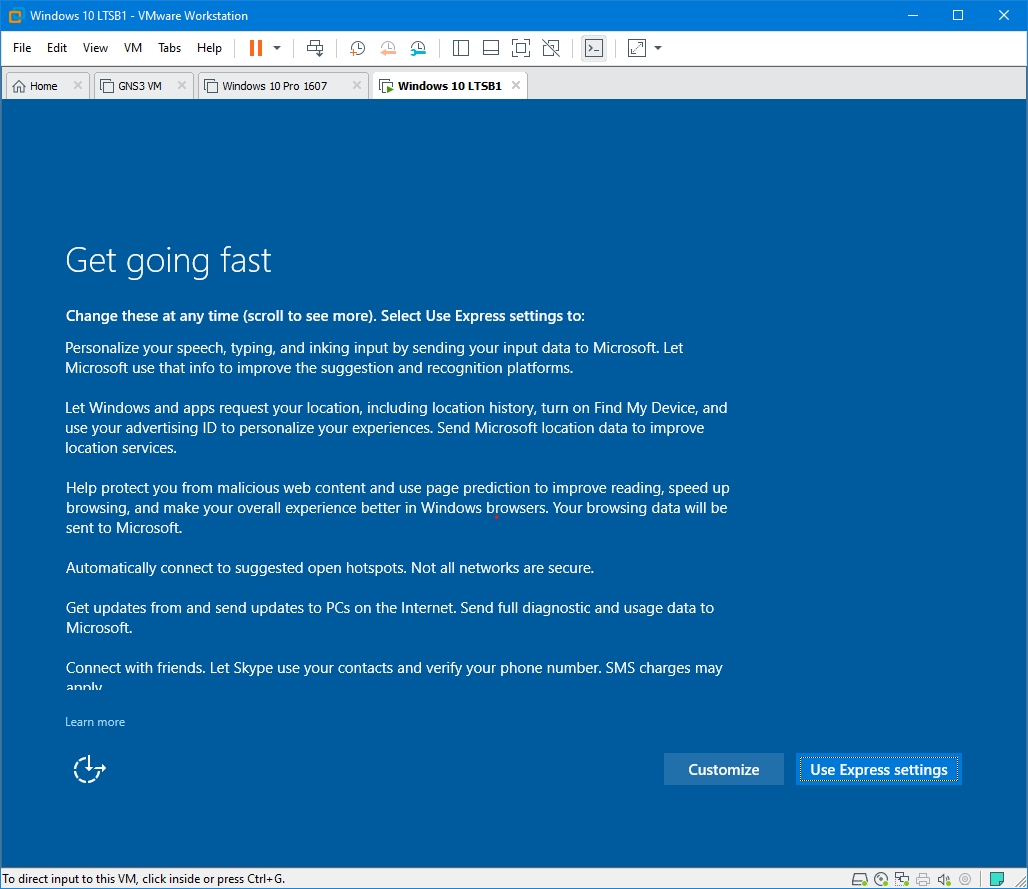Follow the Learn more link
This screenshot has height=889, width=1028.
coord(95,722)
